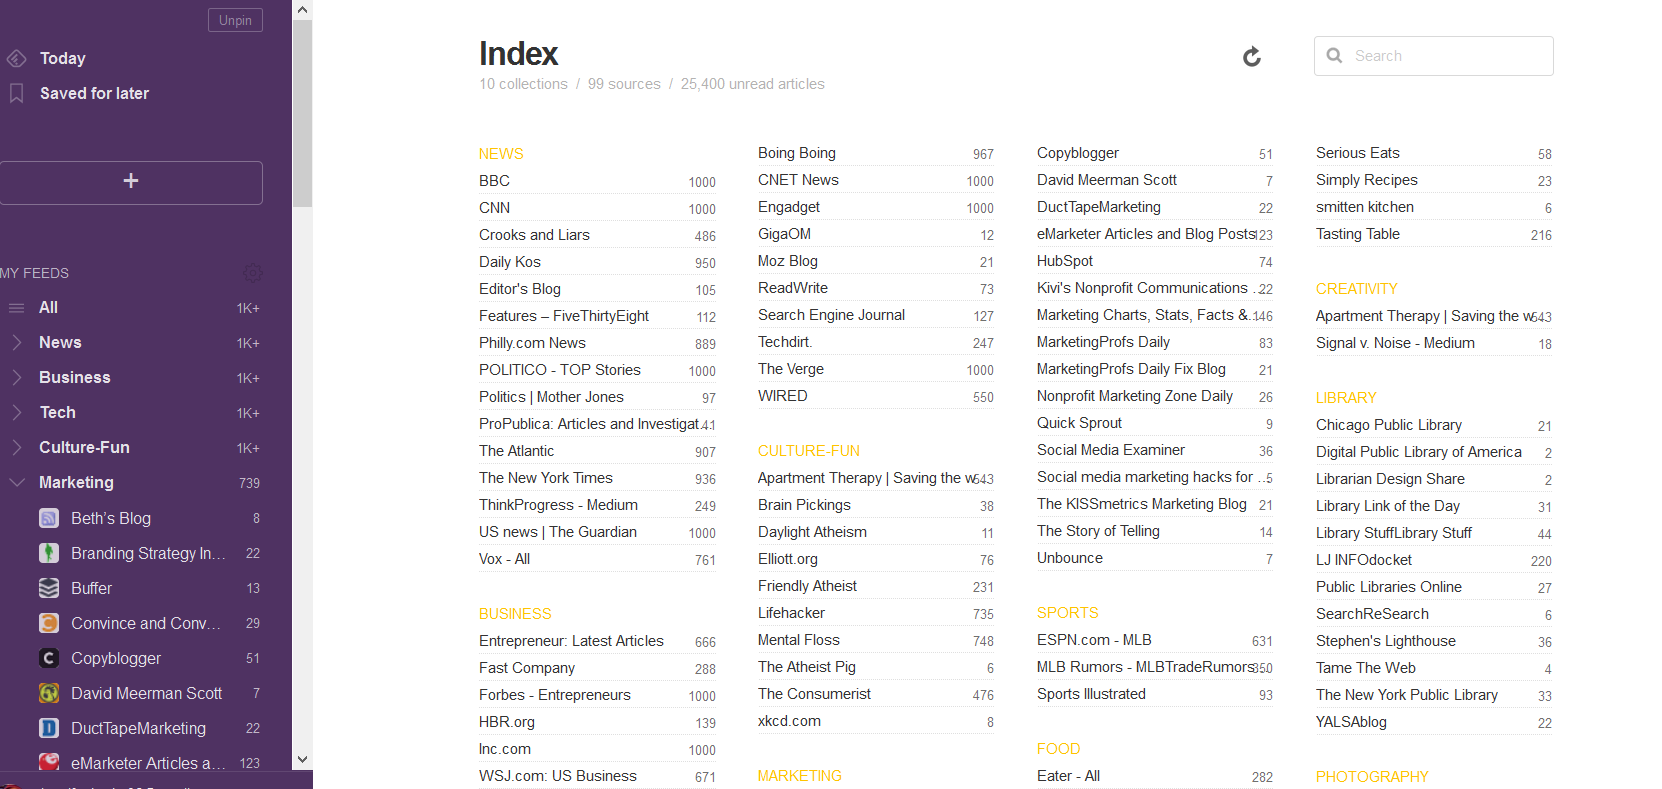Click the search magnifier icon
The image size is (1662, 789).
tap(1334, 56)
